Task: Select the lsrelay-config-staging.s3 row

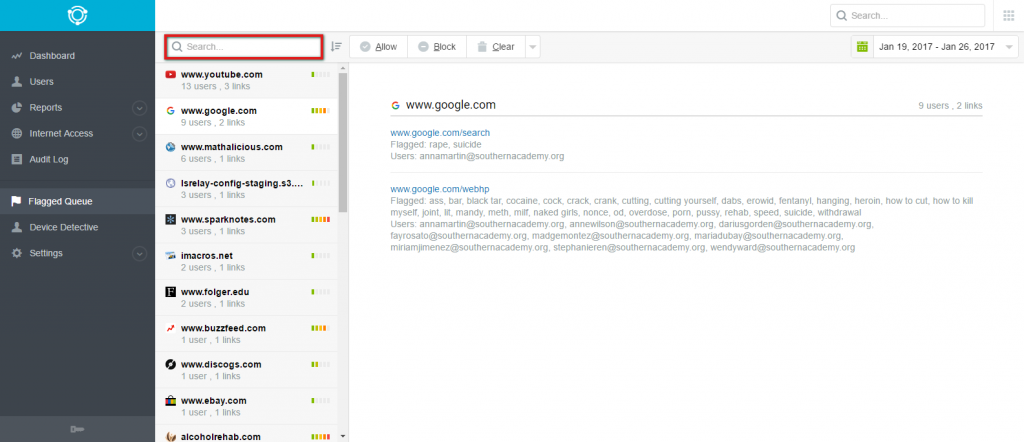Action: click(246, 189)
